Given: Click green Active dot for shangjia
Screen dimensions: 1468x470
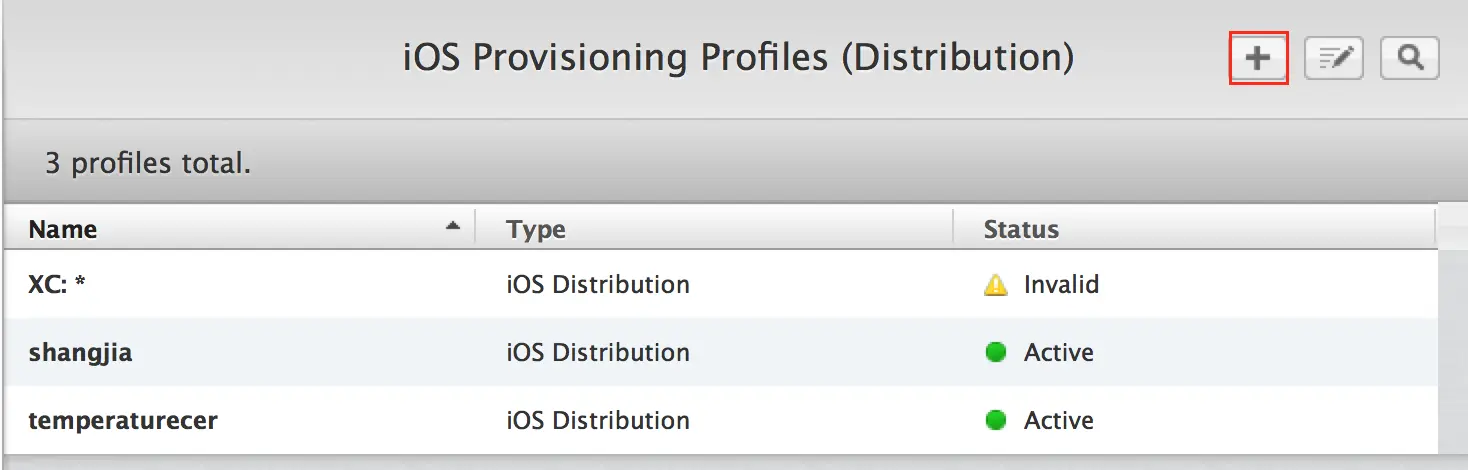Looking at the screenshot, I should [995, 352].
